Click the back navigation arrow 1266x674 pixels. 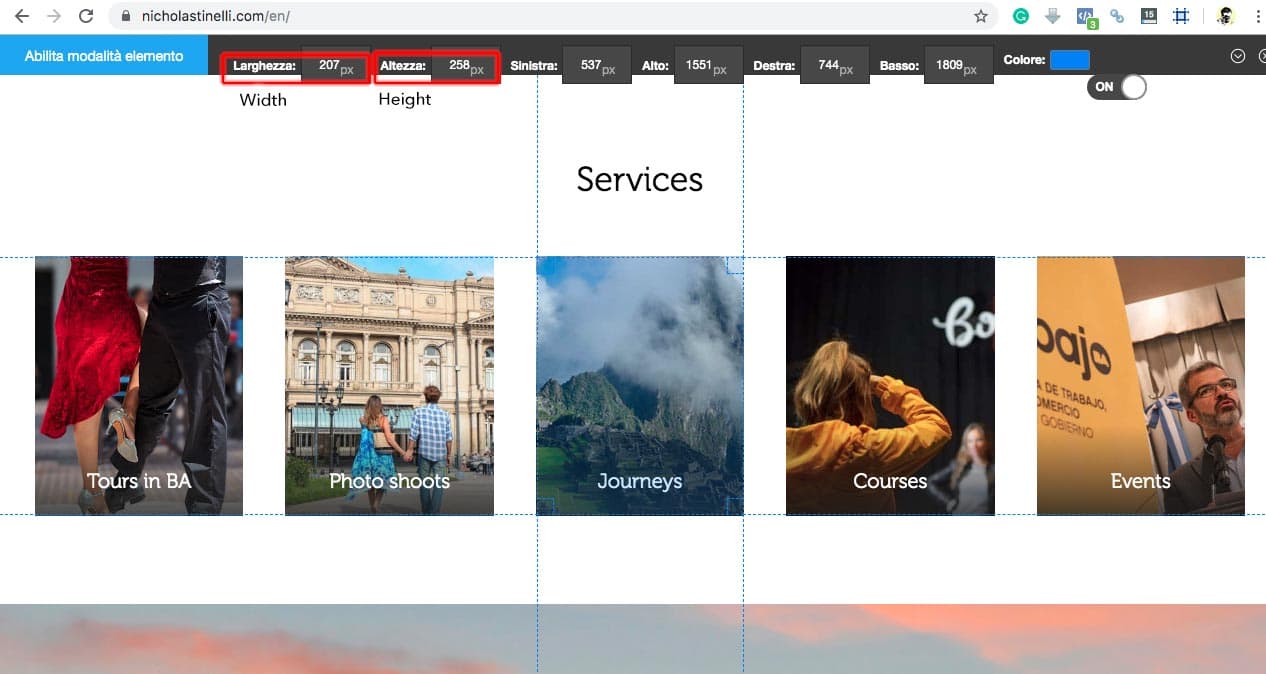tap(22, 16)
